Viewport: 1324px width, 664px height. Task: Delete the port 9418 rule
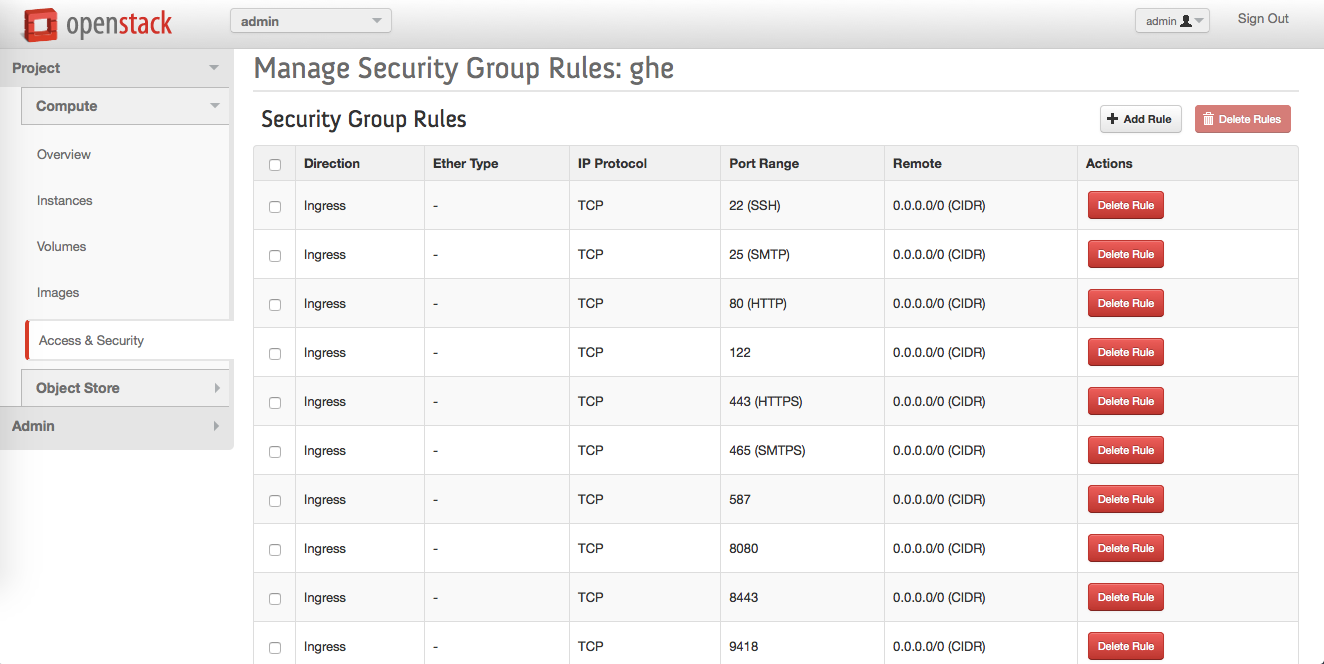1126,646
